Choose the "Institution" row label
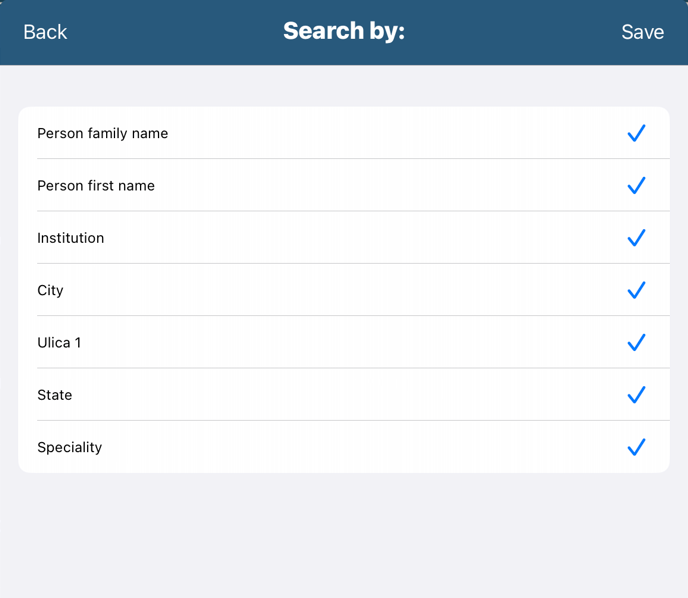The width and height of the screenshot is (688, 598). point(70,238)
